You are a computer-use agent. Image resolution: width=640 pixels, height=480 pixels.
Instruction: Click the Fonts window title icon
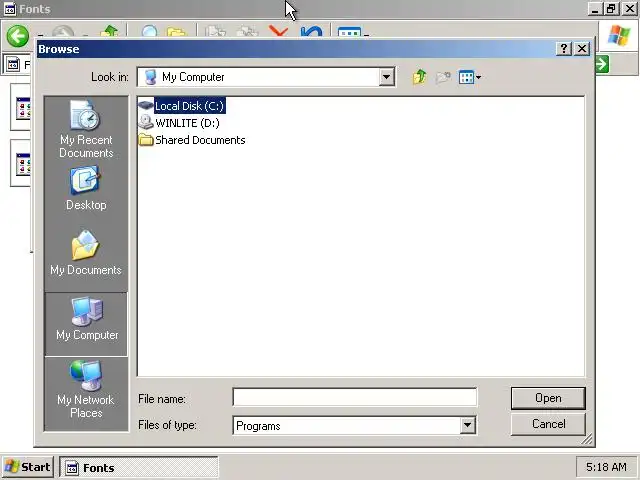(x=10, y=9)
